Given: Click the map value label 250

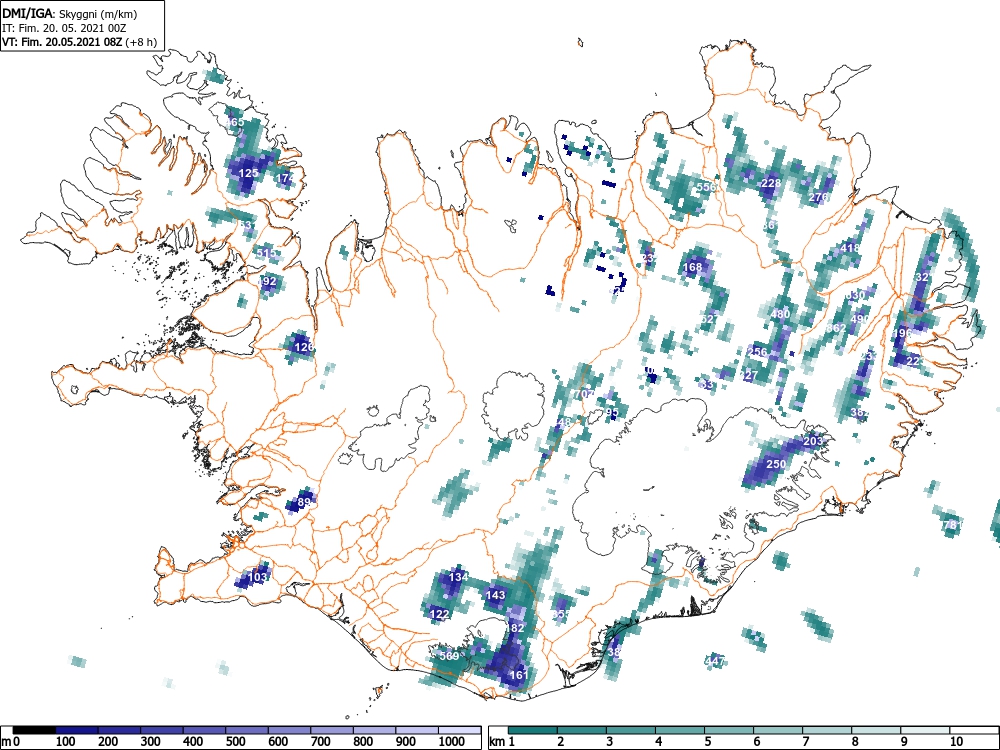Looking at the screenshot, I should (776, 464).
